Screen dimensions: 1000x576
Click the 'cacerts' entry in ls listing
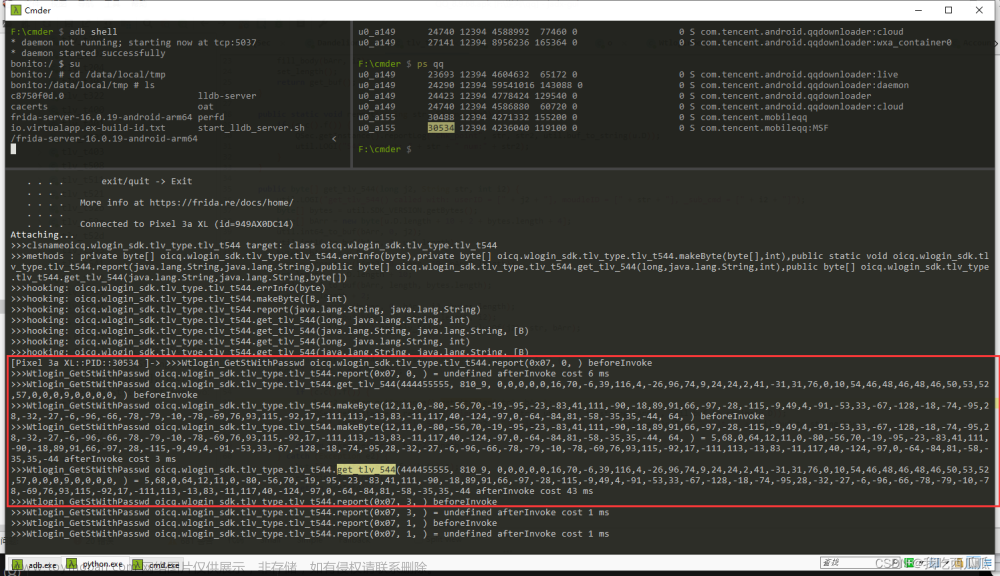[29, 107]
